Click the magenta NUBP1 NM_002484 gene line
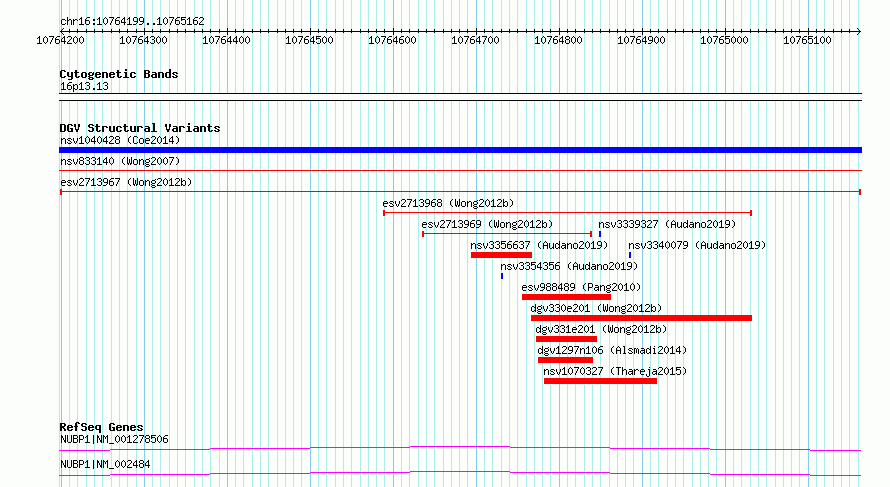This screenshot has width=890, height=487. point(460,474)
